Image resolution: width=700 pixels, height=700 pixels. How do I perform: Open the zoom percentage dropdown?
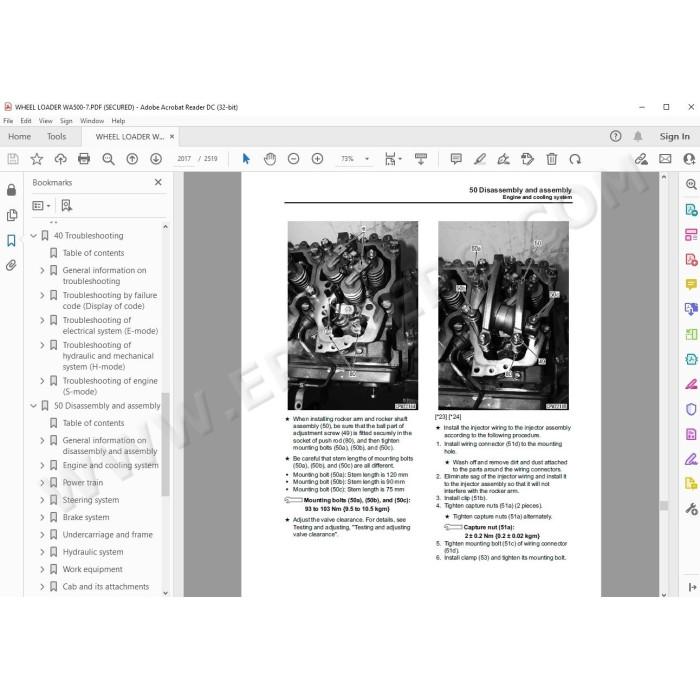367,159
